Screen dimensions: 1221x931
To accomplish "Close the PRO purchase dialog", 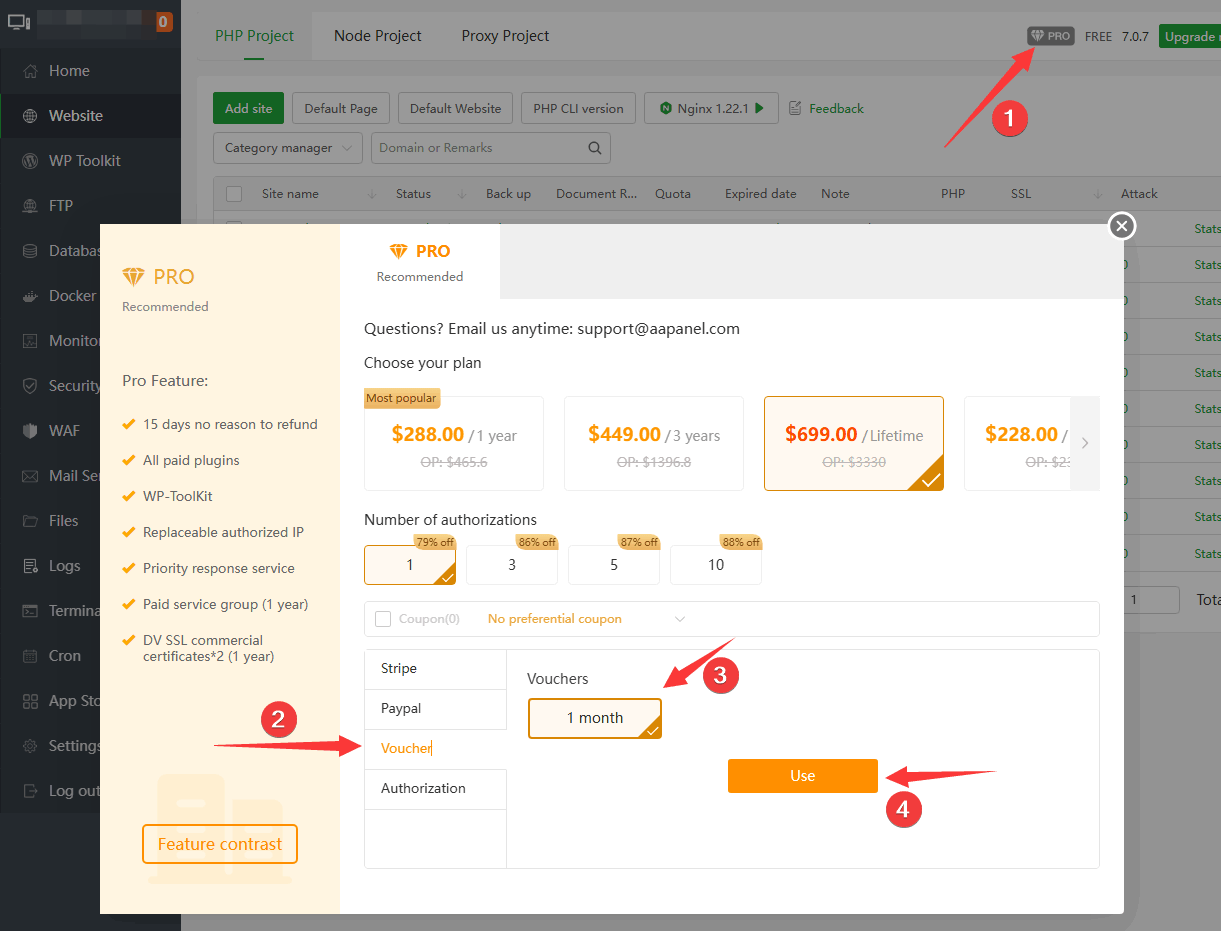I will 1122,227.
